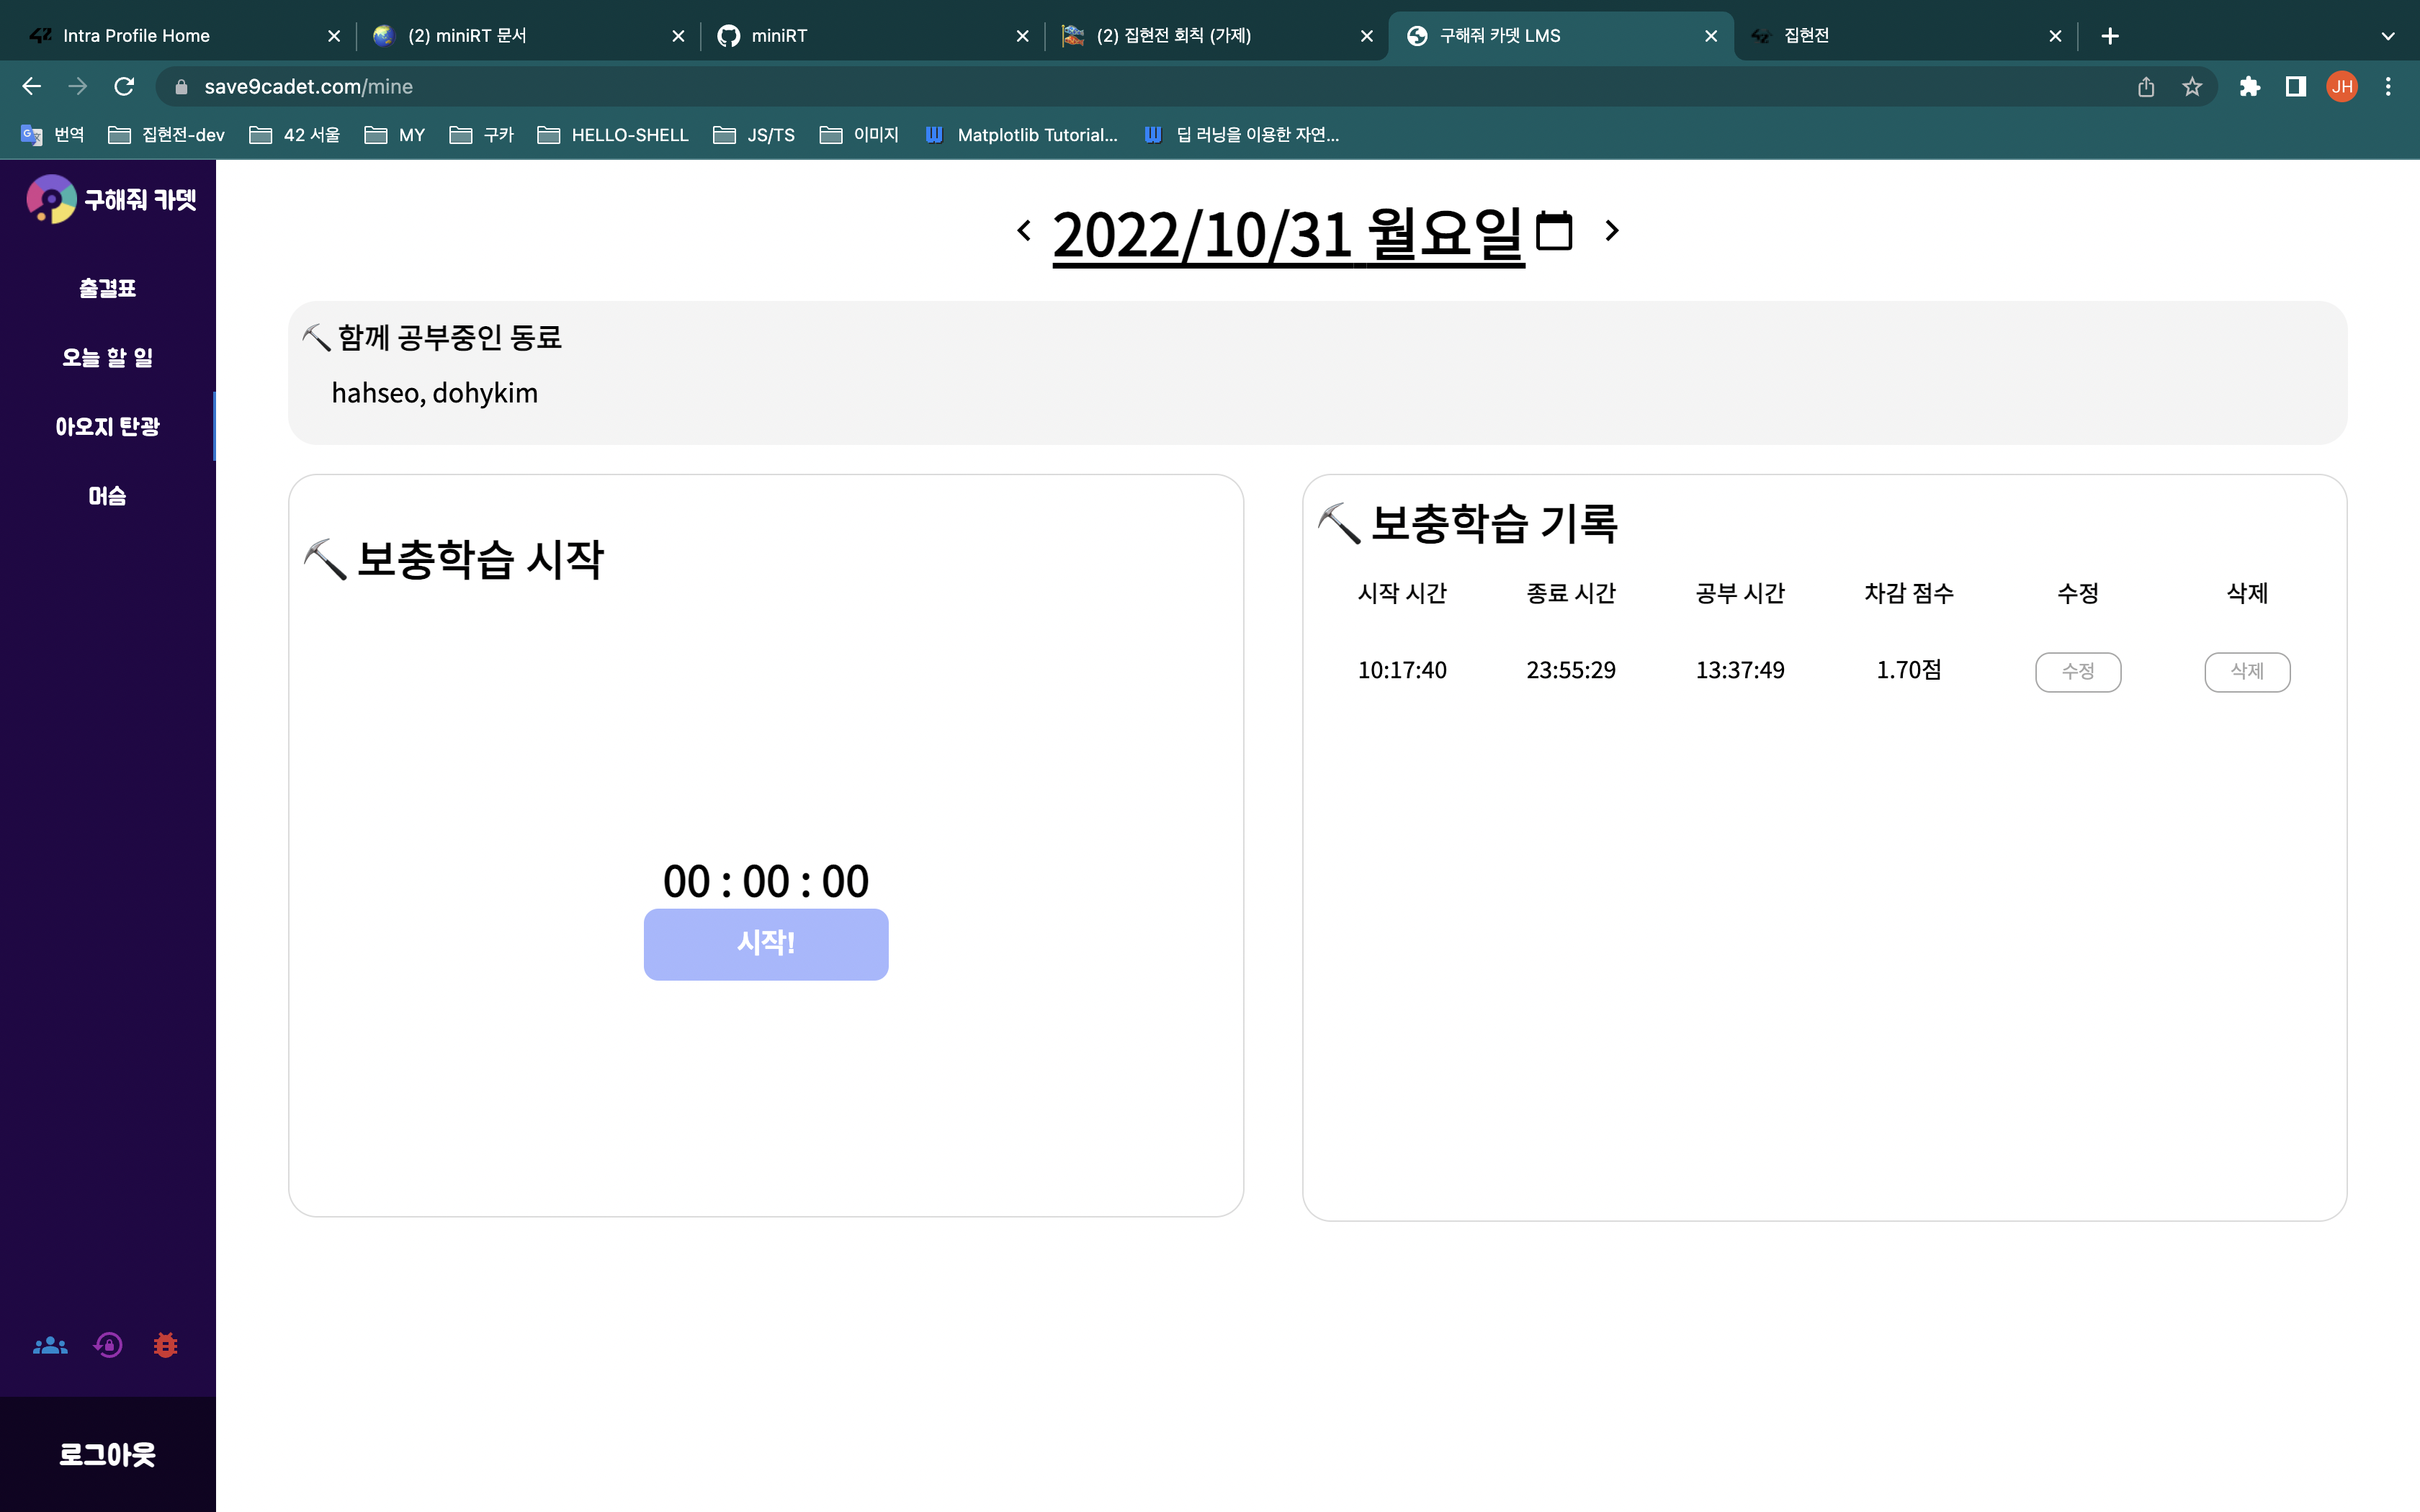Click the 삭제 delete button in record row
2420x1512 pixels.
[x=2246, y=671]
